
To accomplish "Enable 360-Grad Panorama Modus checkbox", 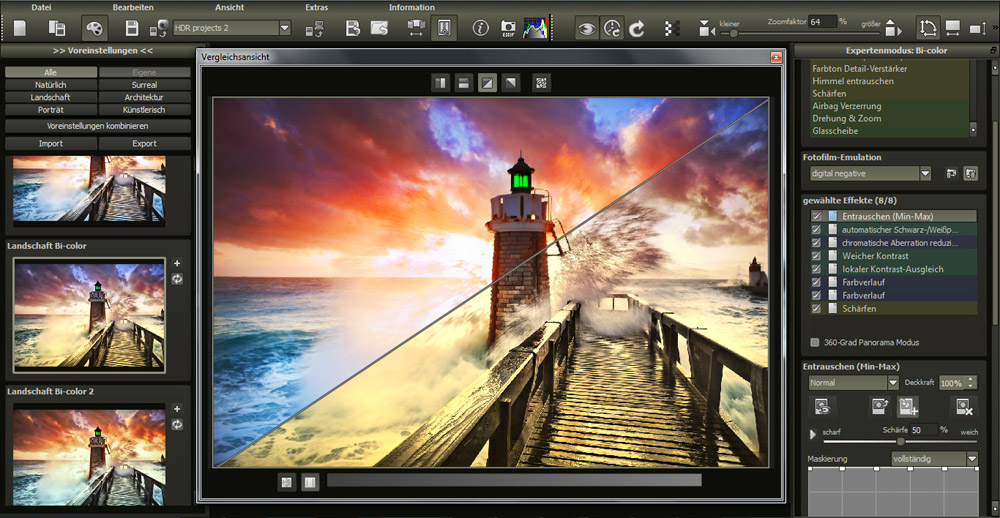I will pyautogui.click(x=815, y=342).
